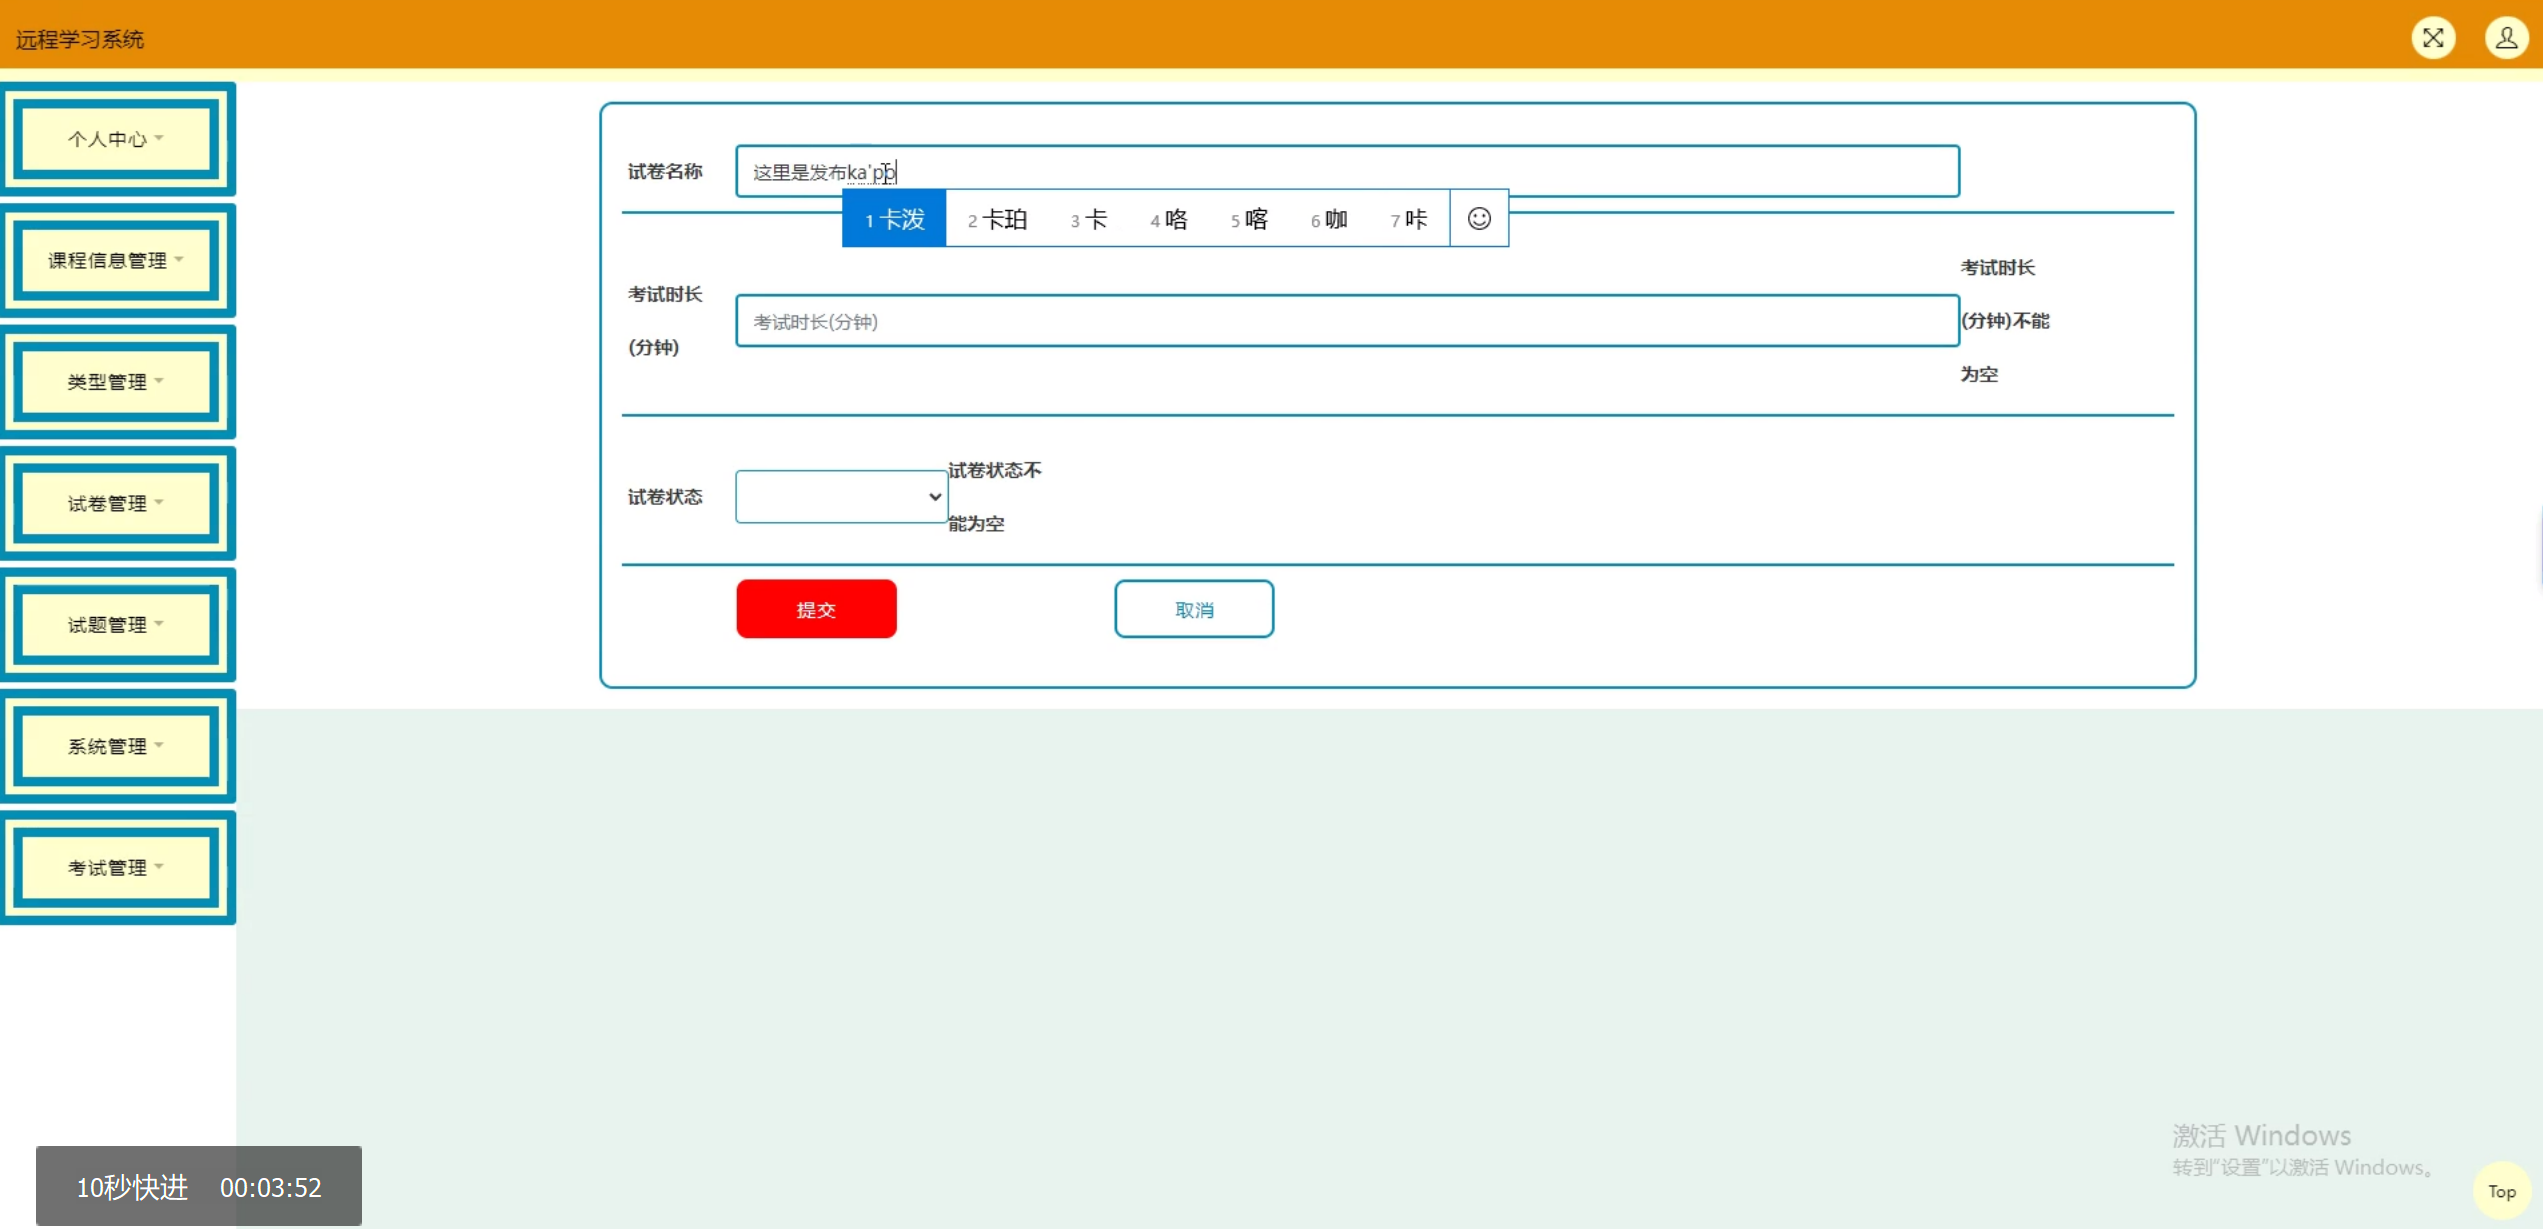Open the 试卷管理 dropdown menu

click(x=117, y=503)
